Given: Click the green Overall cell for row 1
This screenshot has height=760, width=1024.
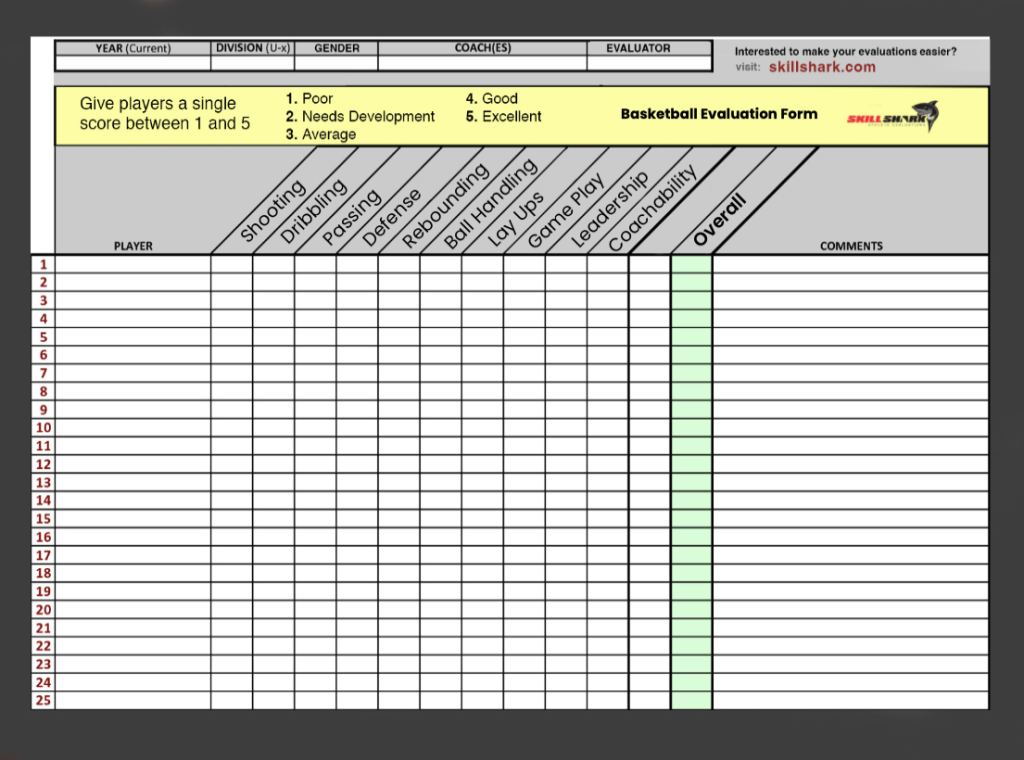Looking at the screenshot, I should click(690, 263).
